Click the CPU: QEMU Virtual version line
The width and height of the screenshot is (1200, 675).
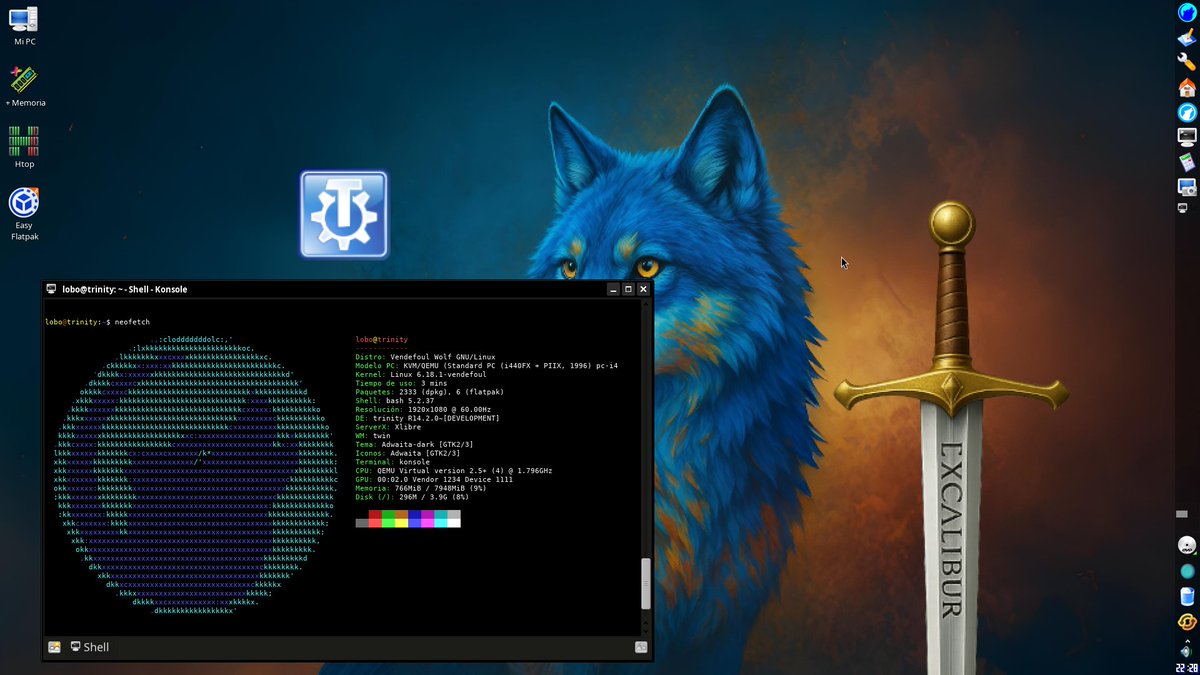pos(453,470)
